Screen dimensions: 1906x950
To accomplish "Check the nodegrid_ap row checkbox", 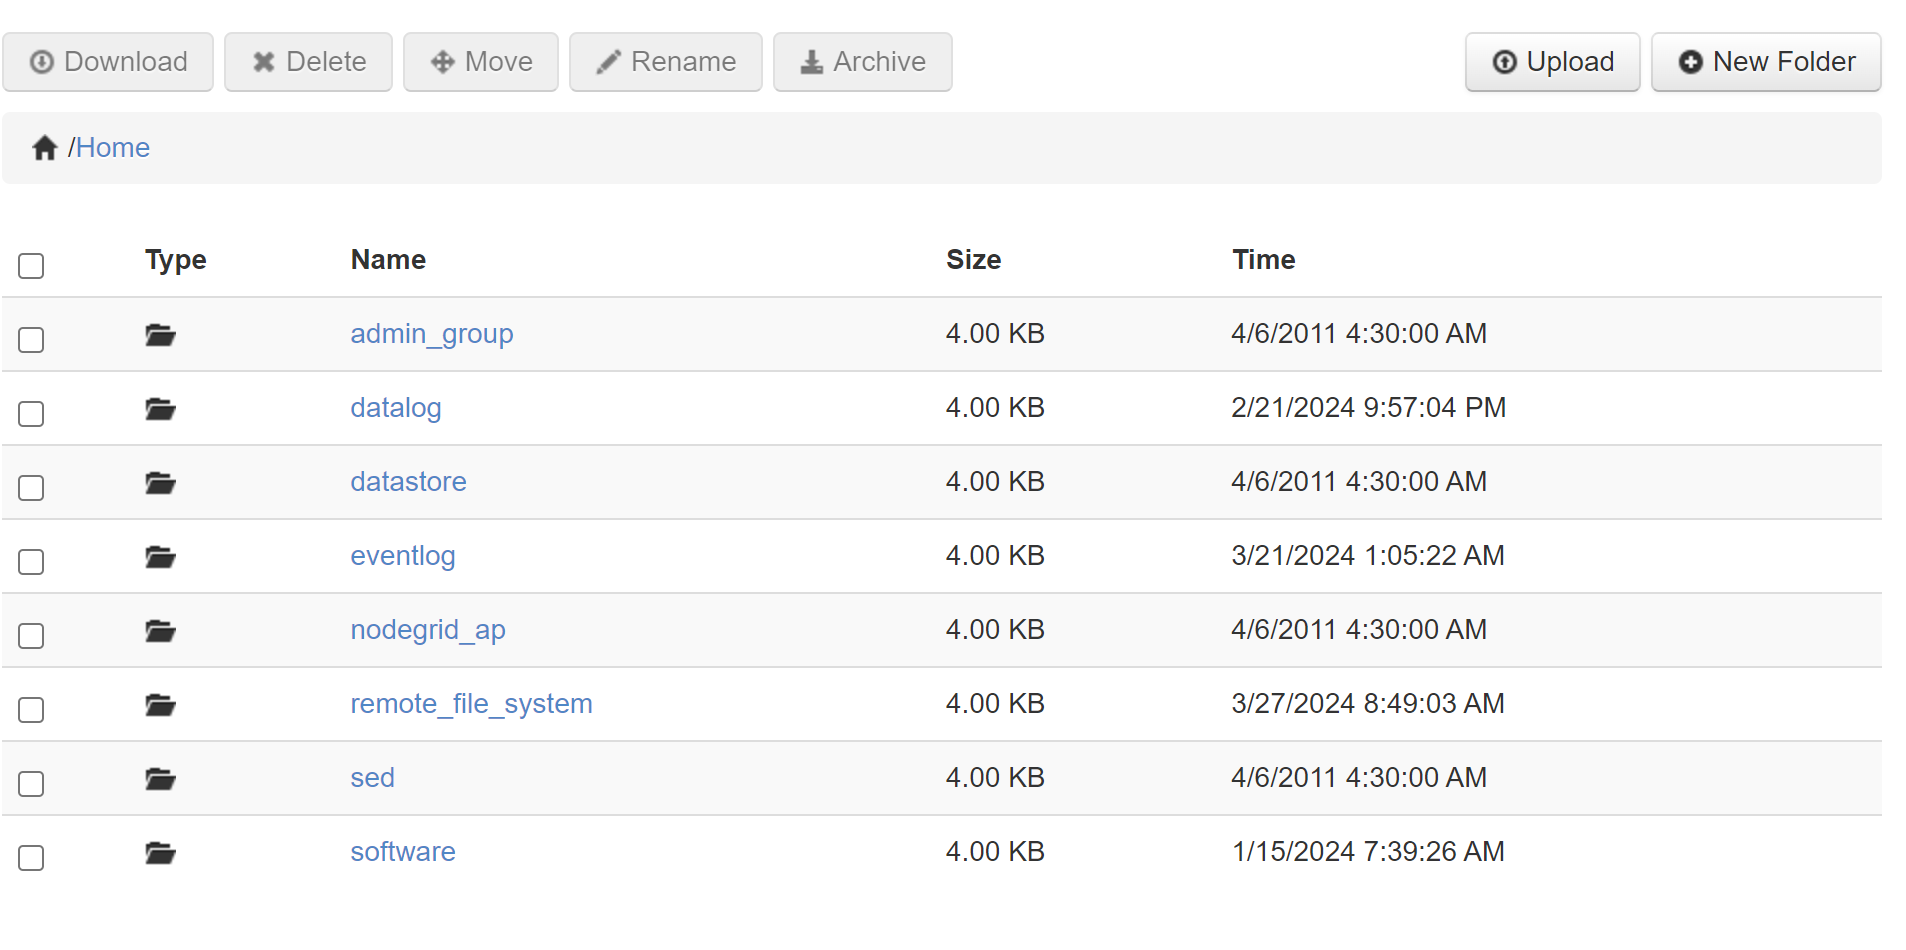I will 31,636.
